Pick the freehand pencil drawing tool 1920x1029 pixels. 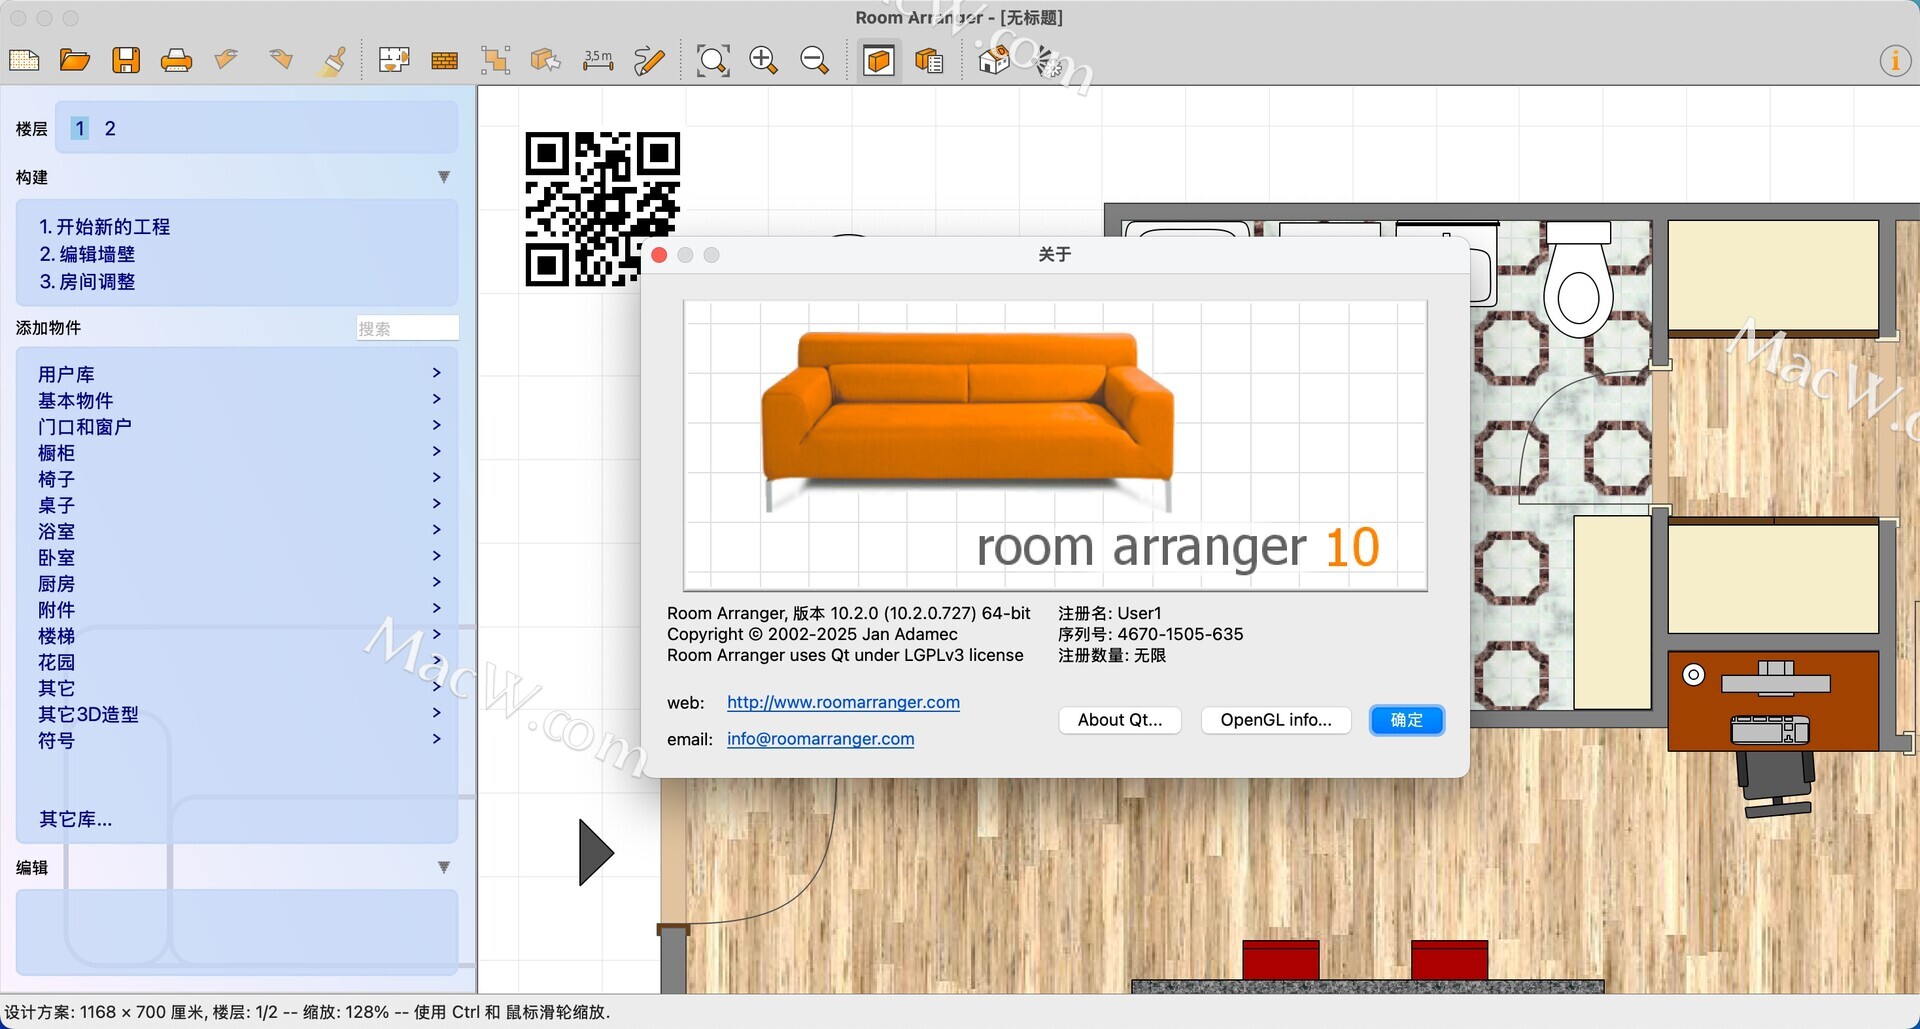tap(649, 61)
